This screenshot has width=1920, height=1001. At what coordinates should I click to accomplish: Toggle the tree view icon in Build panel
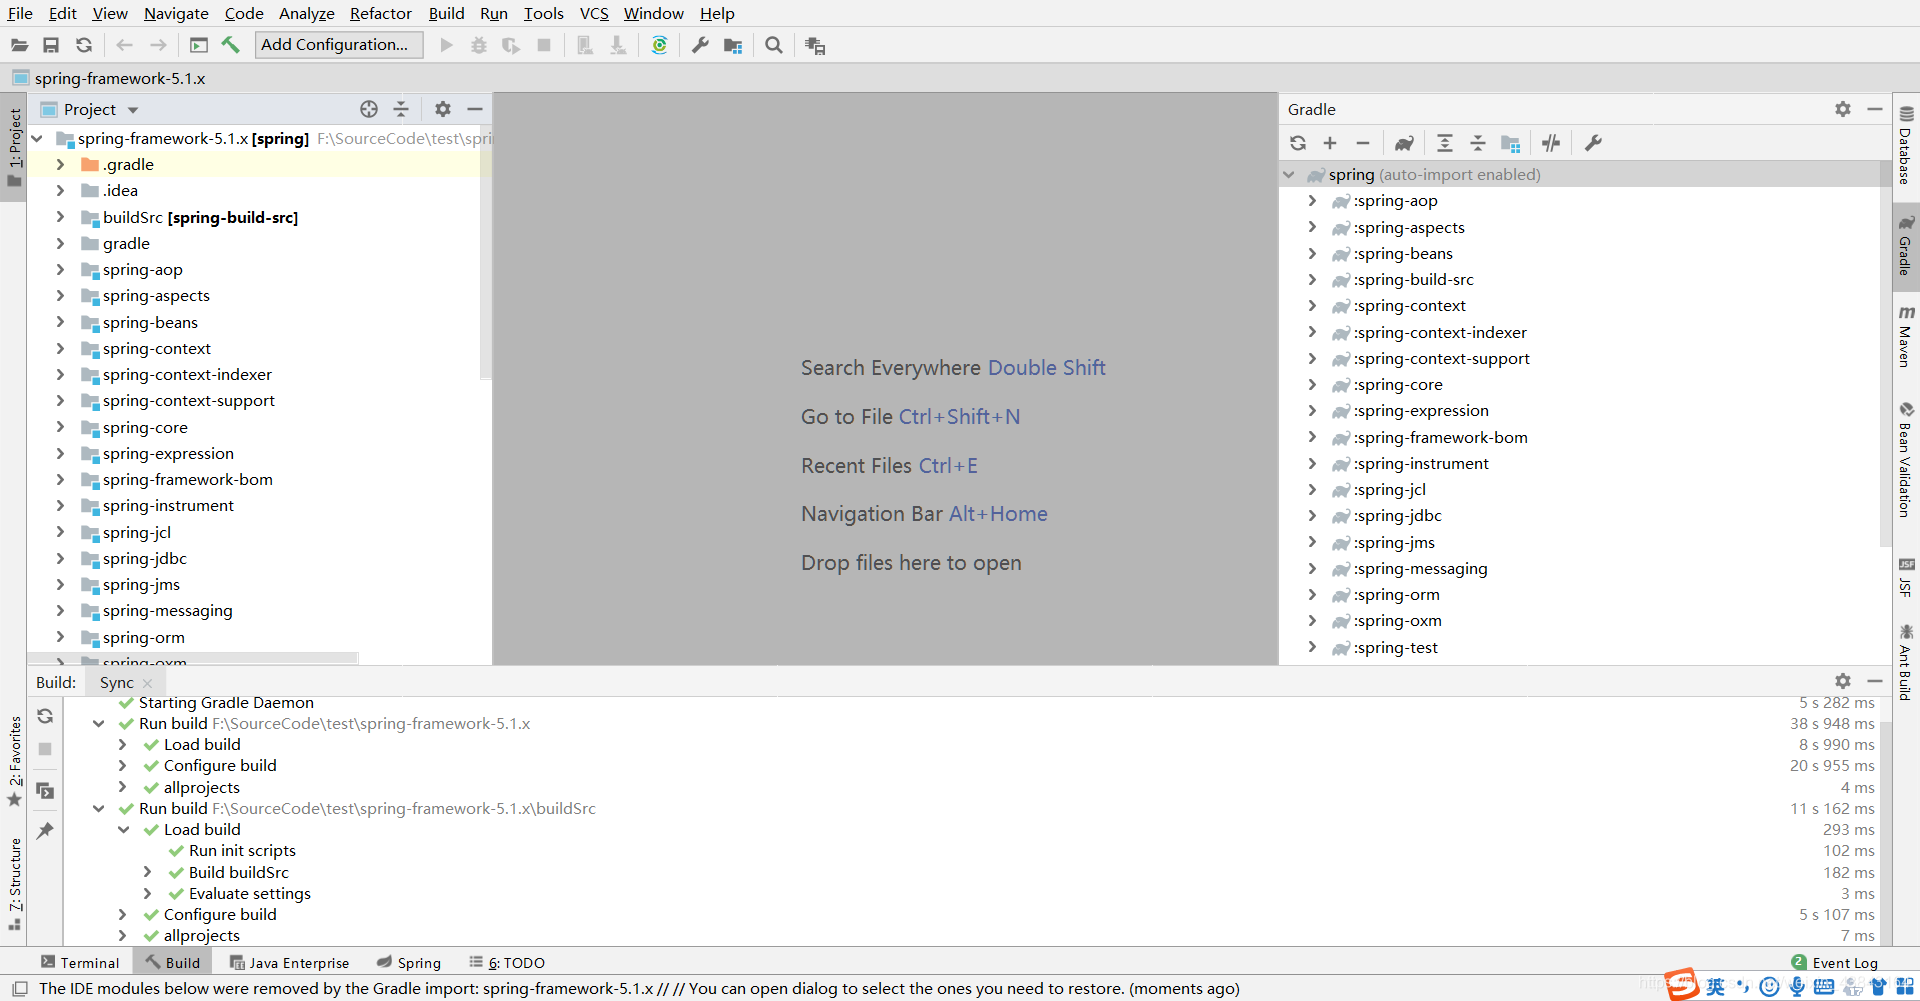pyautogui.click(x=45, y=791)
